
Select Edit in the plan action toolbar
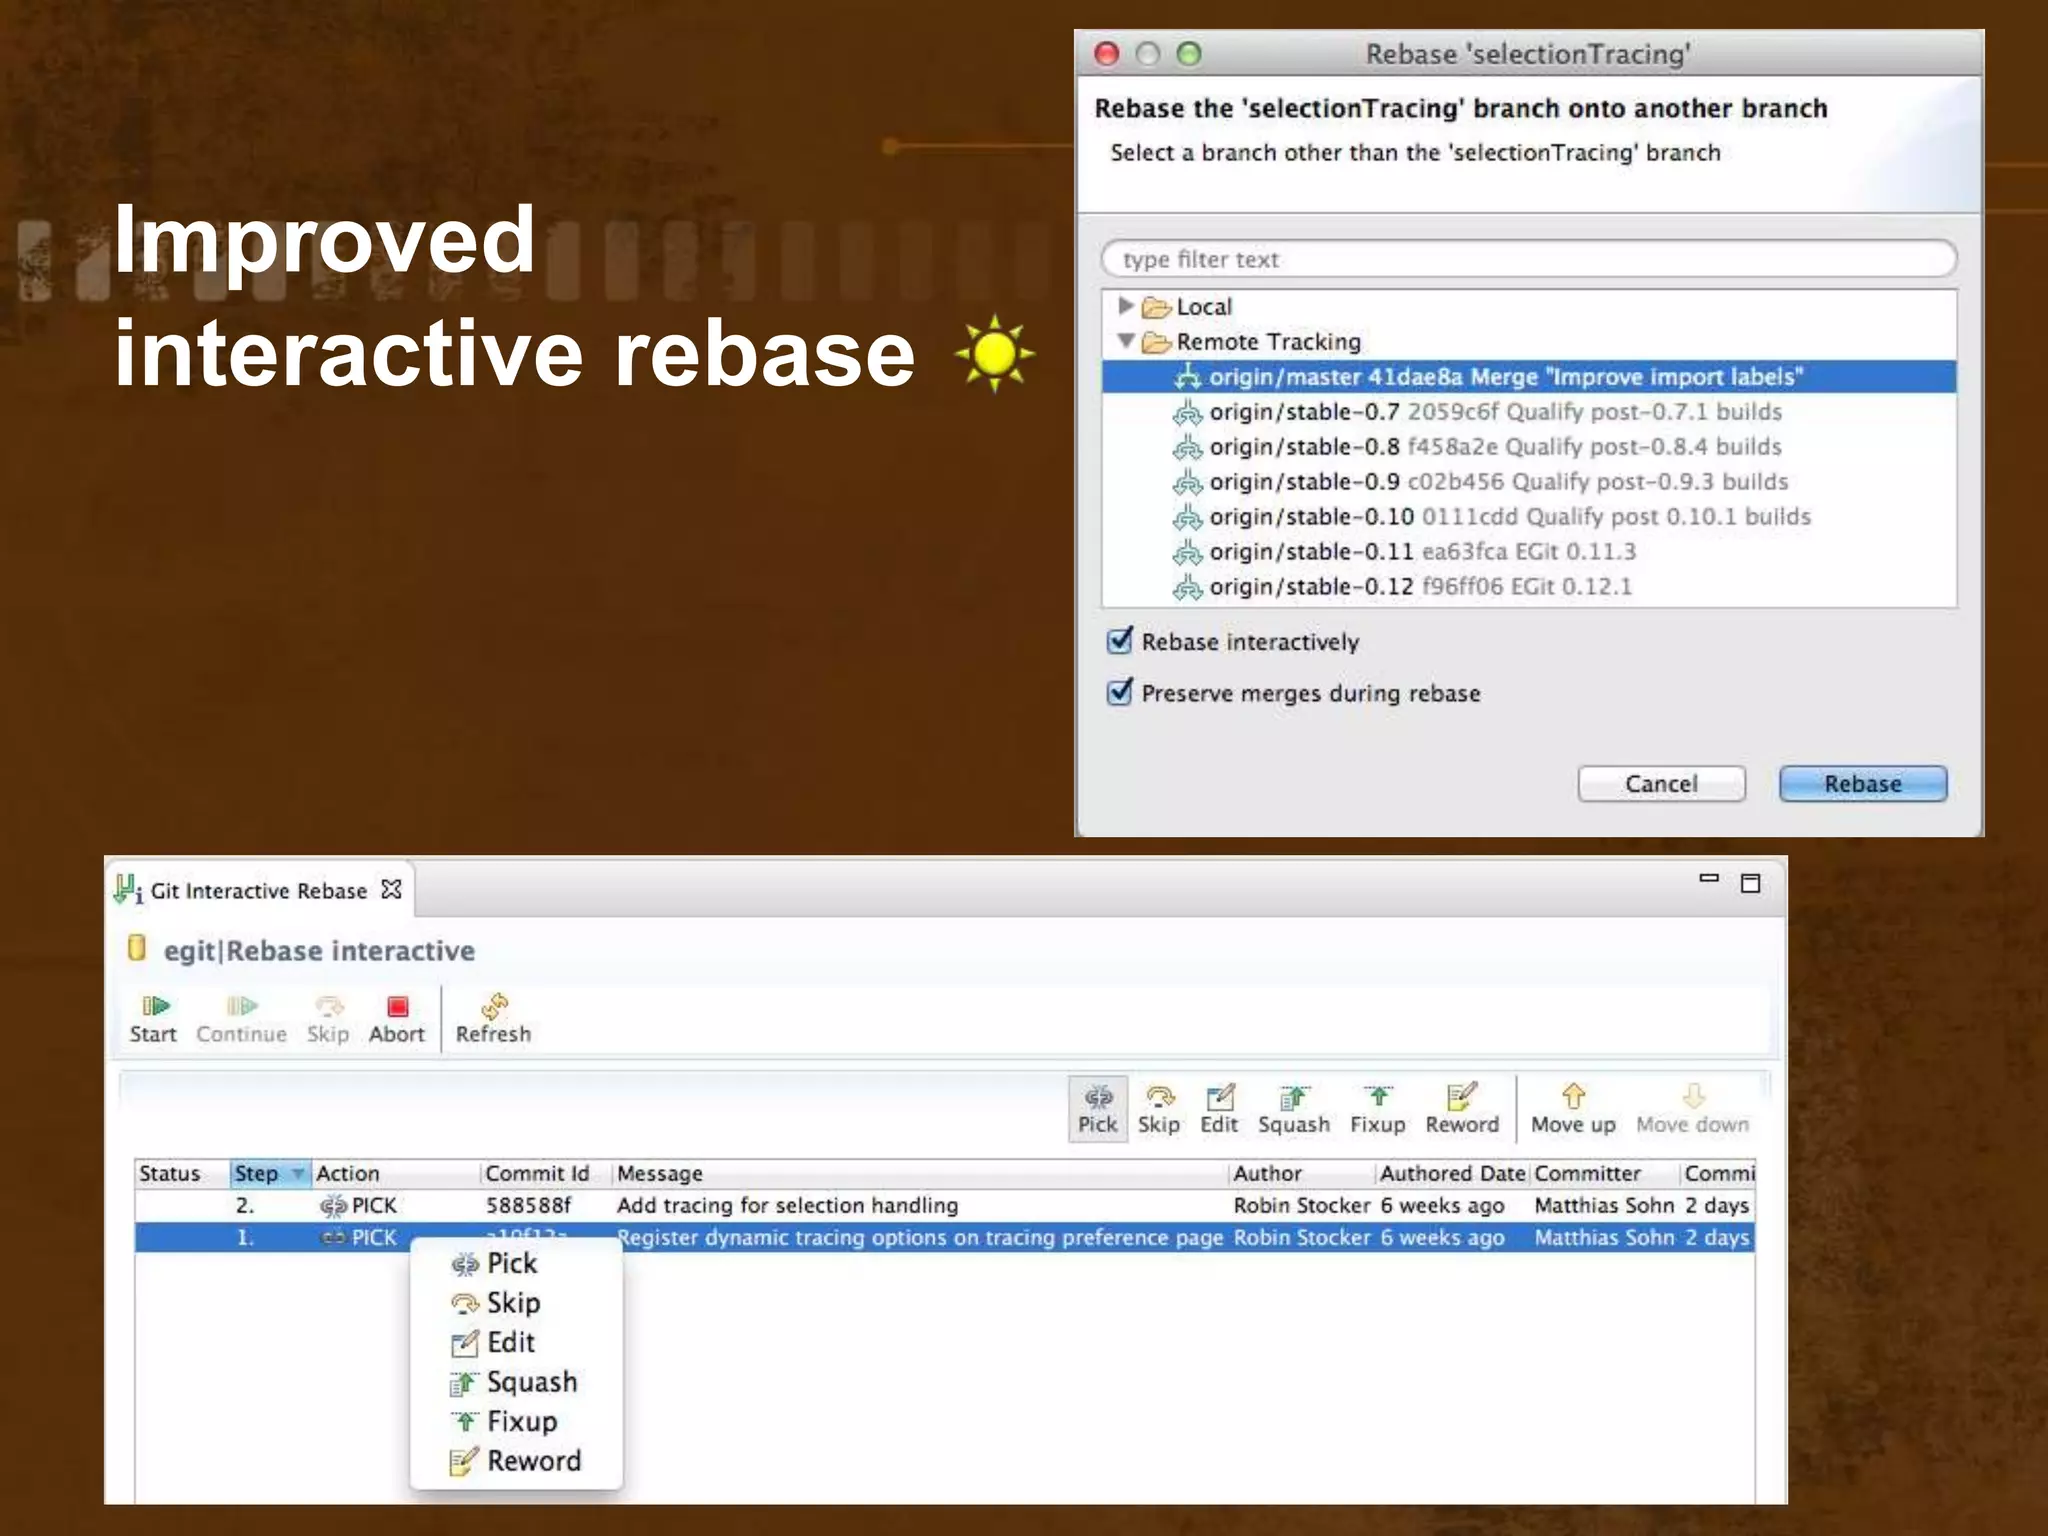(1219, 1109)
